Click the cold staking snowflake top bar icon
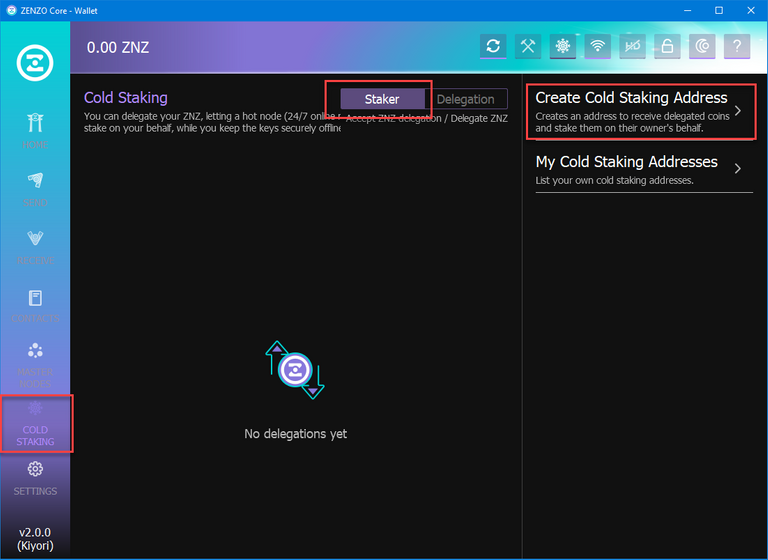Screen dimensions: 768x560 562,46
